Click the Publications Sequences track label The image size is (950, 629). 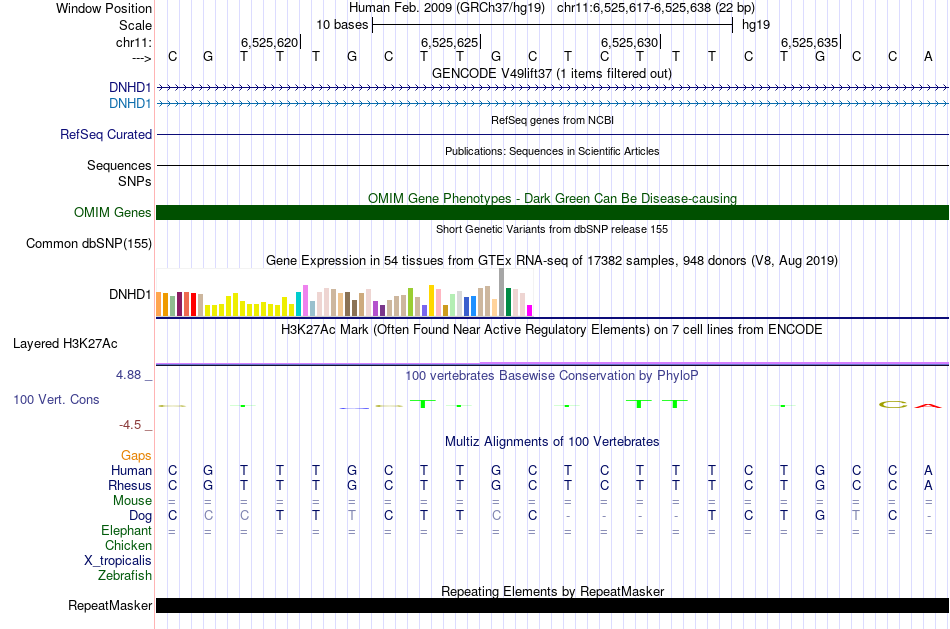click(x=119, y=165)
